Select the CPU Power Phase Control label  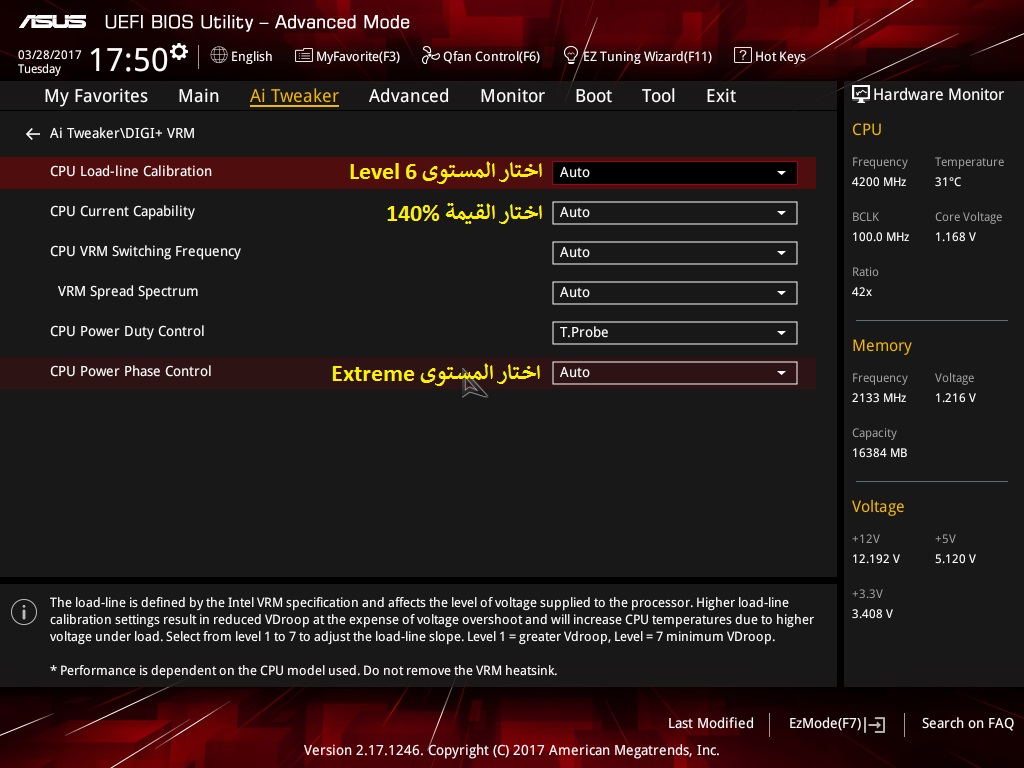pos(131,371)
